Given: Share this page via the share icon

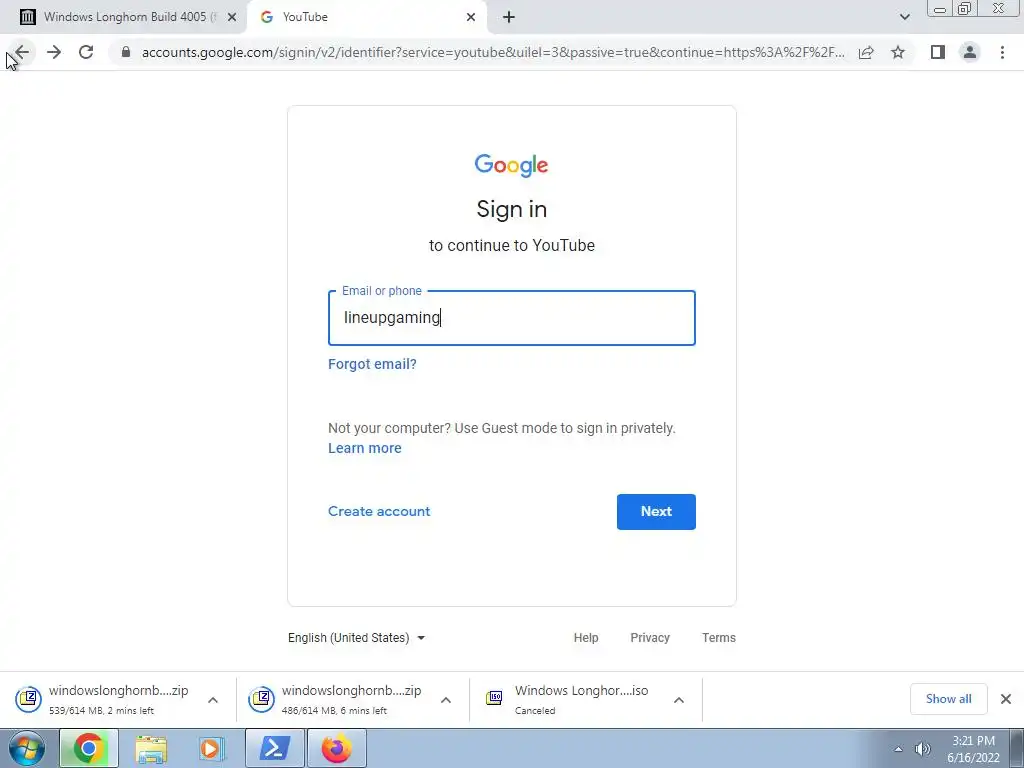Looking at the screenshot, I should pos(866,52).
